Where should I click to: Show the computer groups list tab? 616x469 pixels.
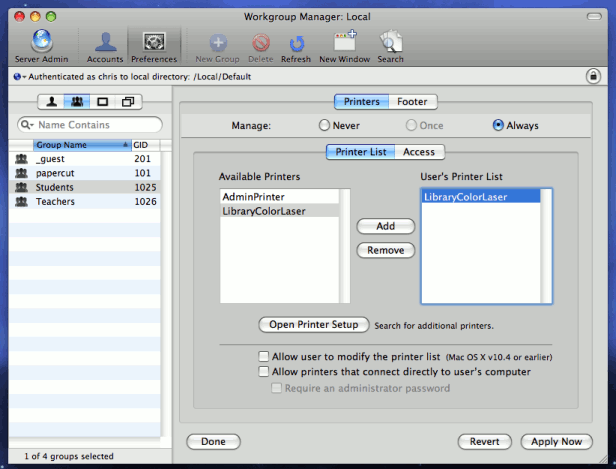coord(128,102)
